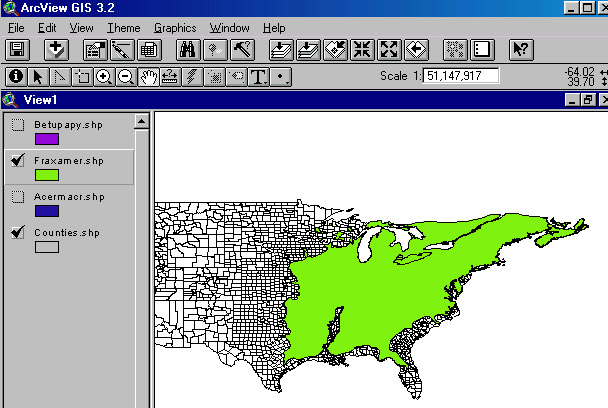Select the Vertex Edit tool
The image size is (608, 408).
[60, 76]
